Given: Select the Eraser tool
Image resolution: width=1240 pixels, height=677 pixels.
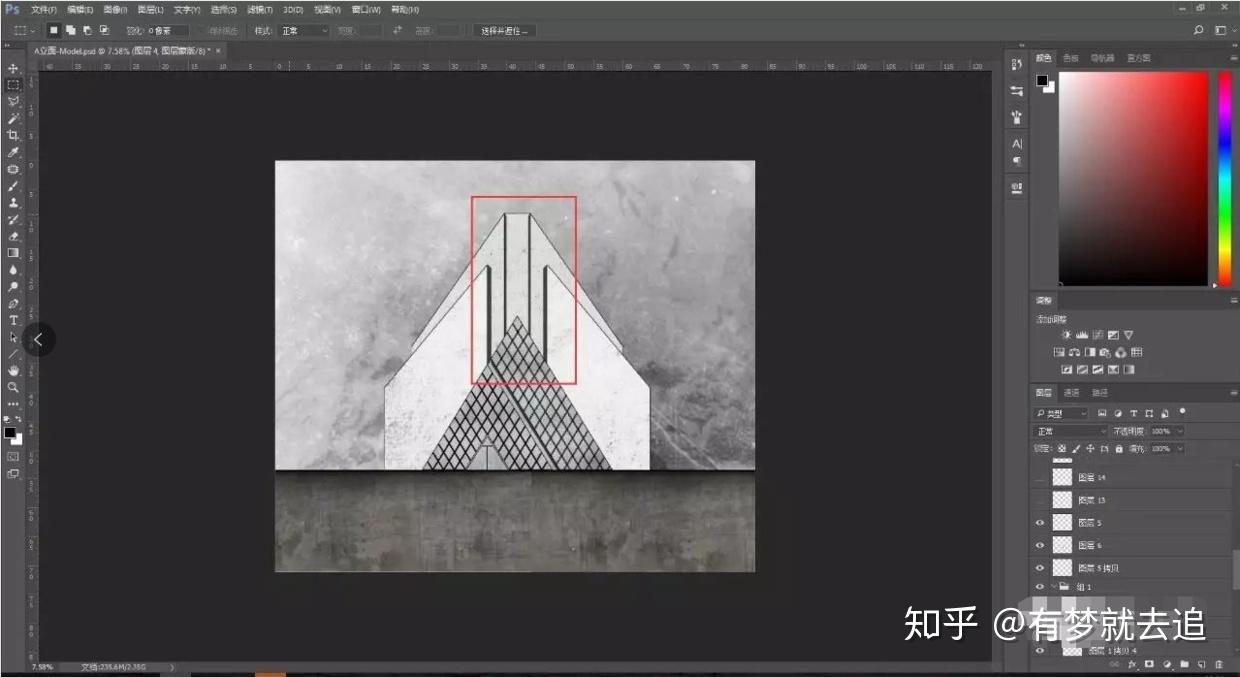Looking at the screenshot, I should (x=13, y=236).
